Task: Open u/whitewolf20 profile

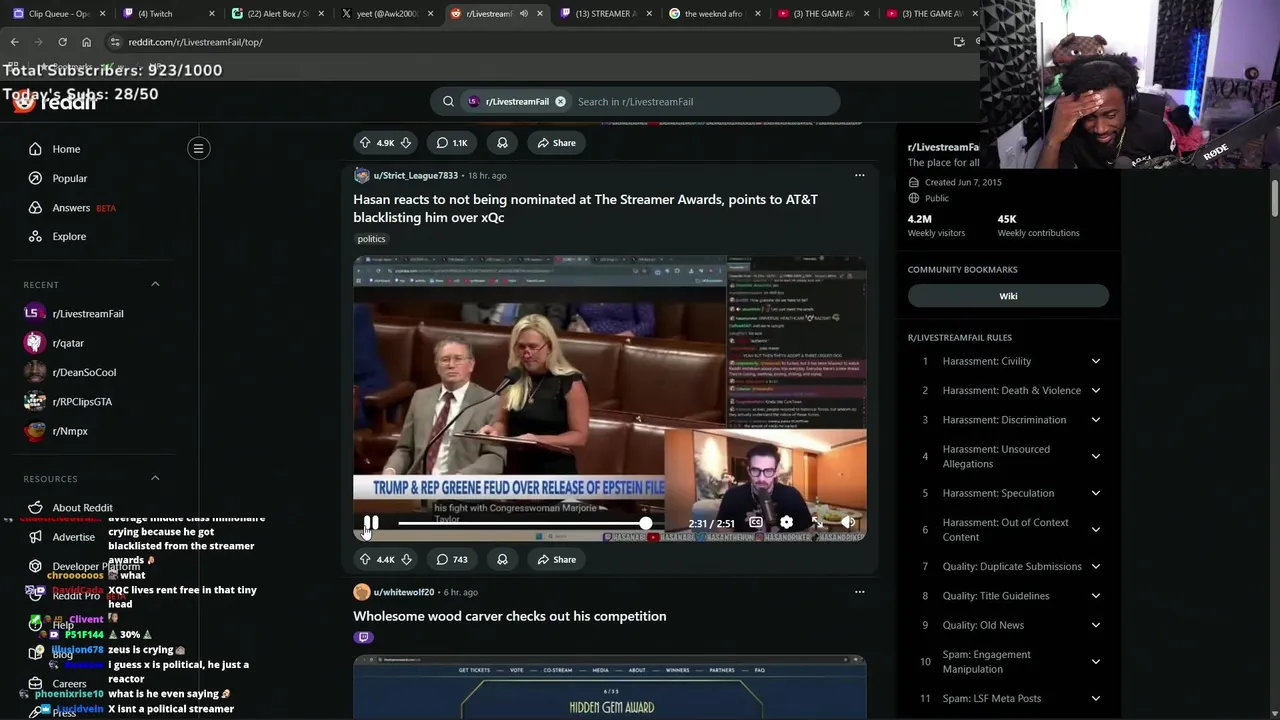Action: [403, 592]
